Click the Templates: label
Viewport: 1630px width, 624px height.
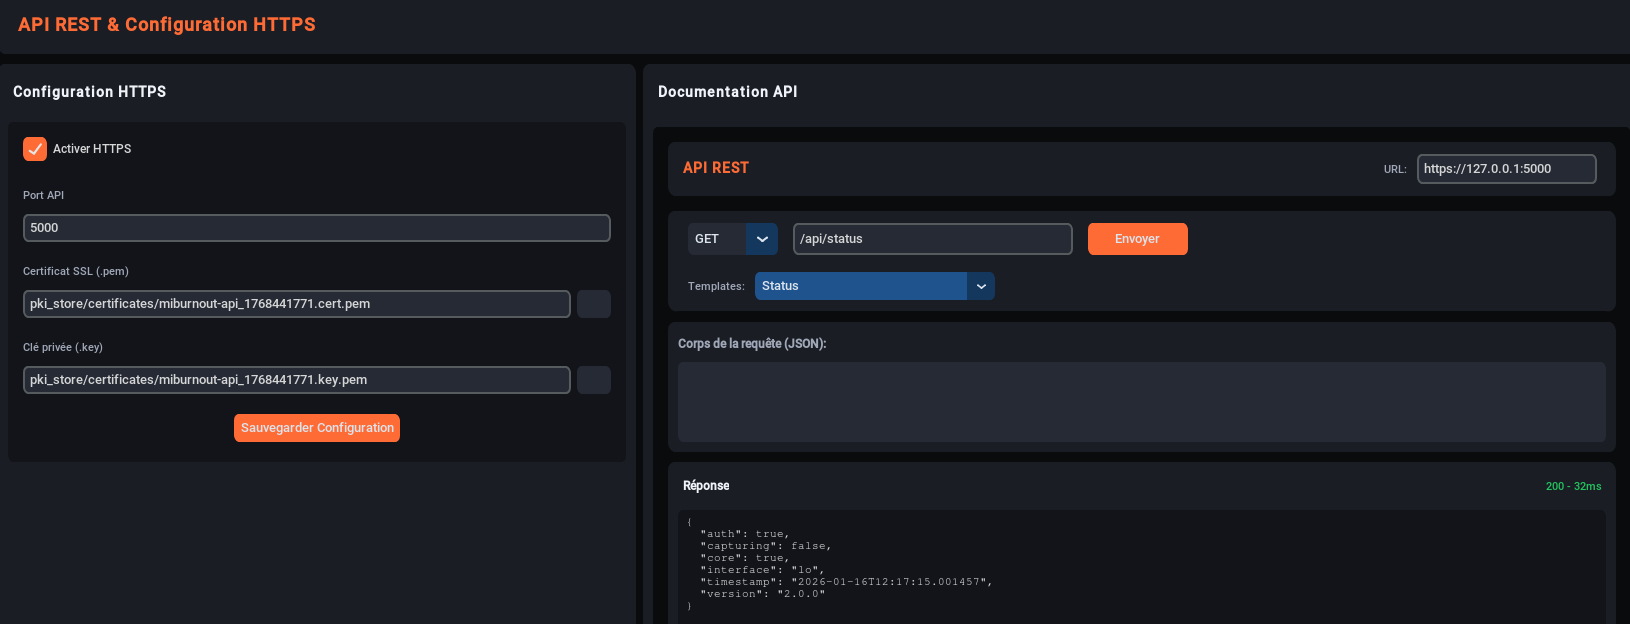click(716, 286)
